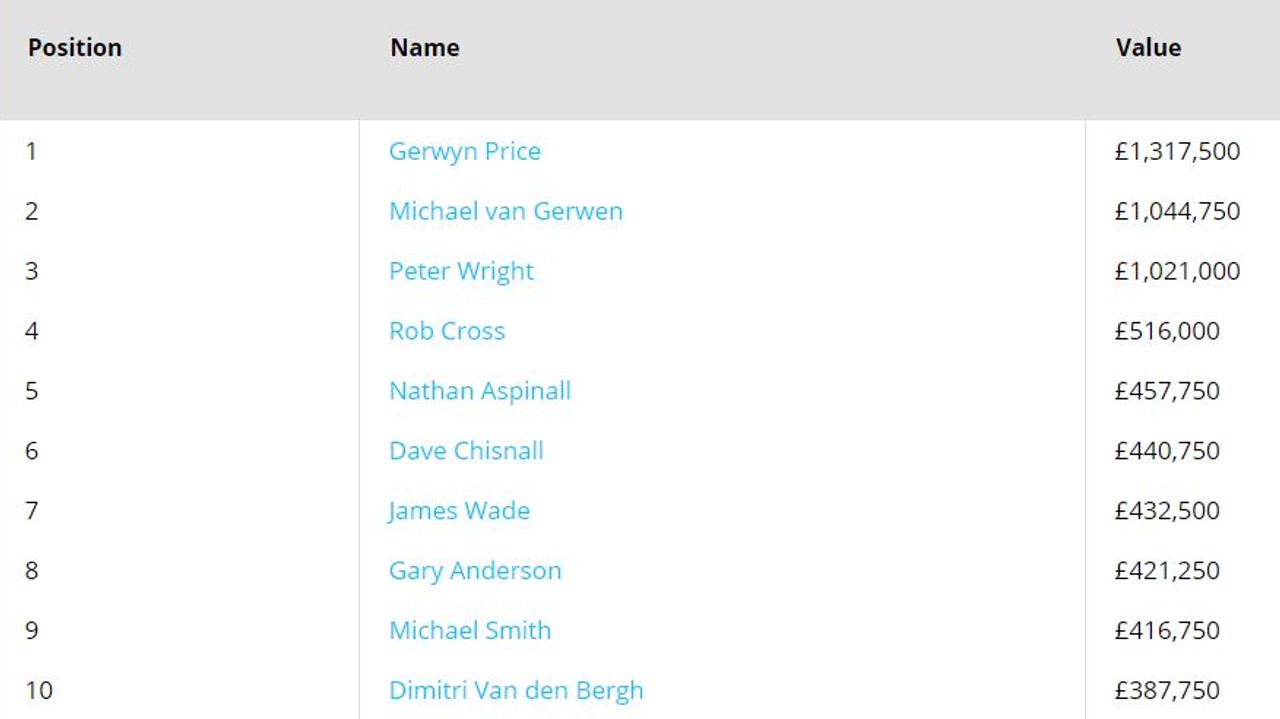Click the Michael van Gerwen link

505,211
